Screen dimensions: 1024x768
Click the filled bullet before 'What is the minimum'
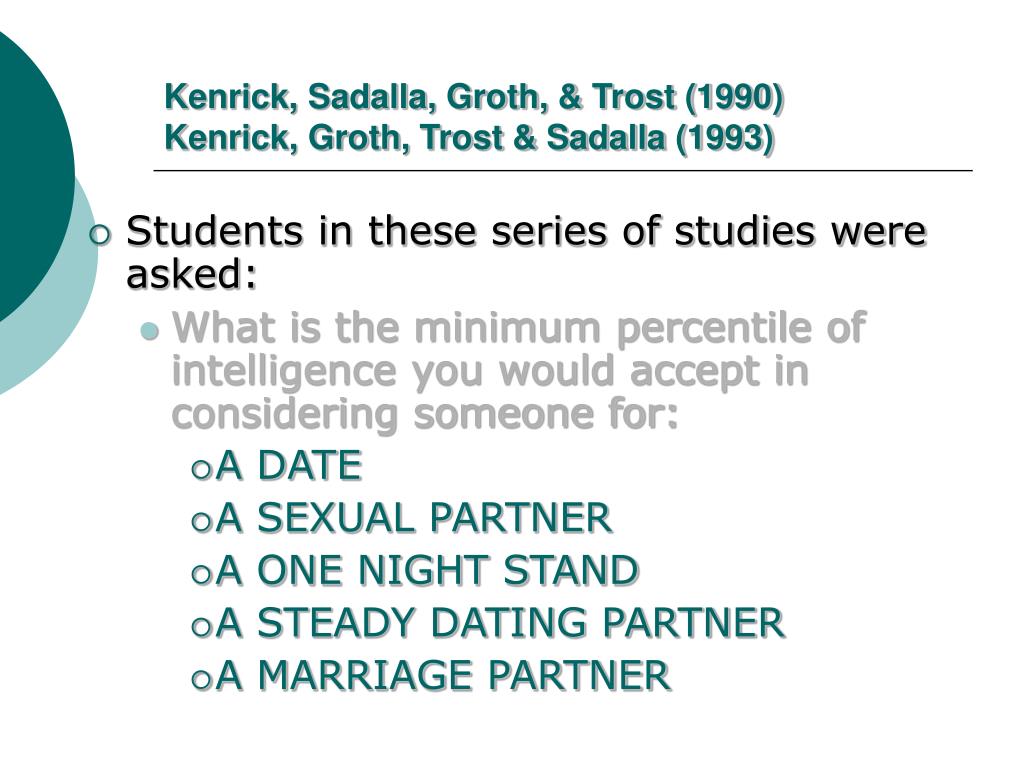coord(150,332)
